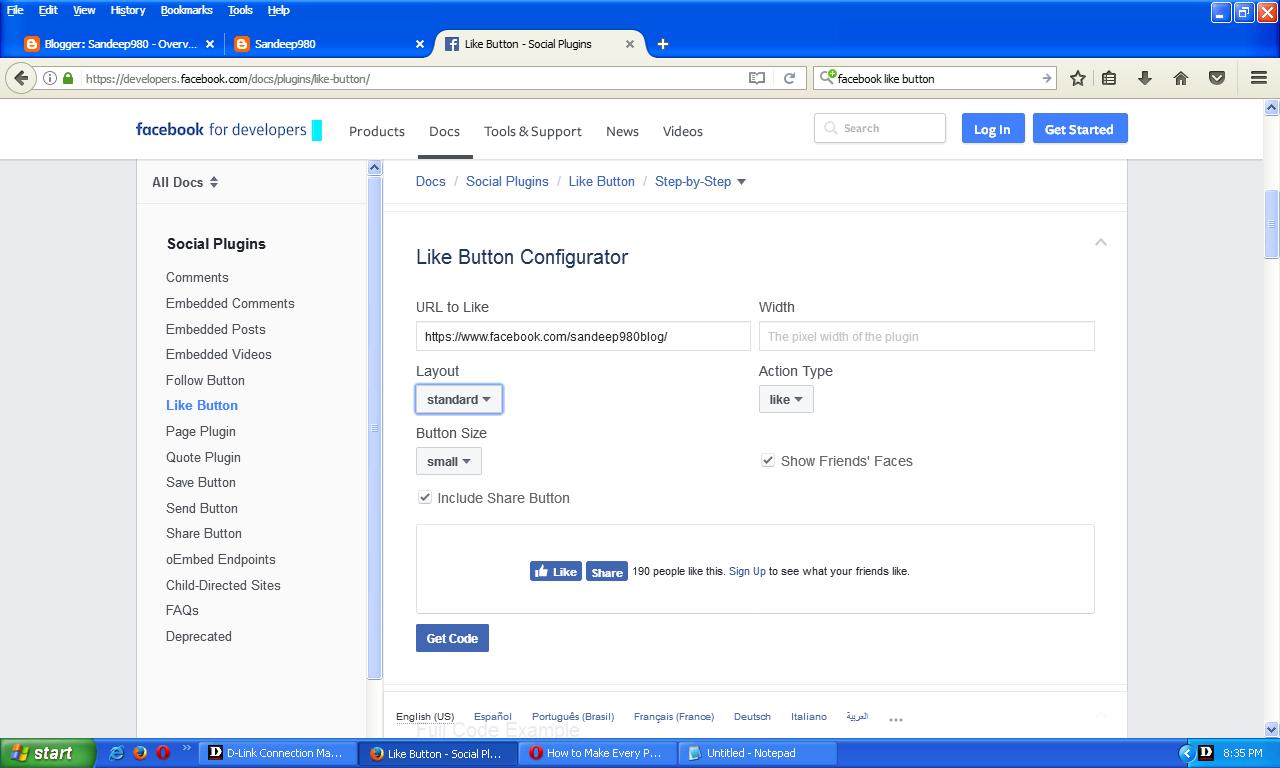Open the Button Size small dropdown
The height and width of the screenshot is (768, 1280).
point(449,461)
